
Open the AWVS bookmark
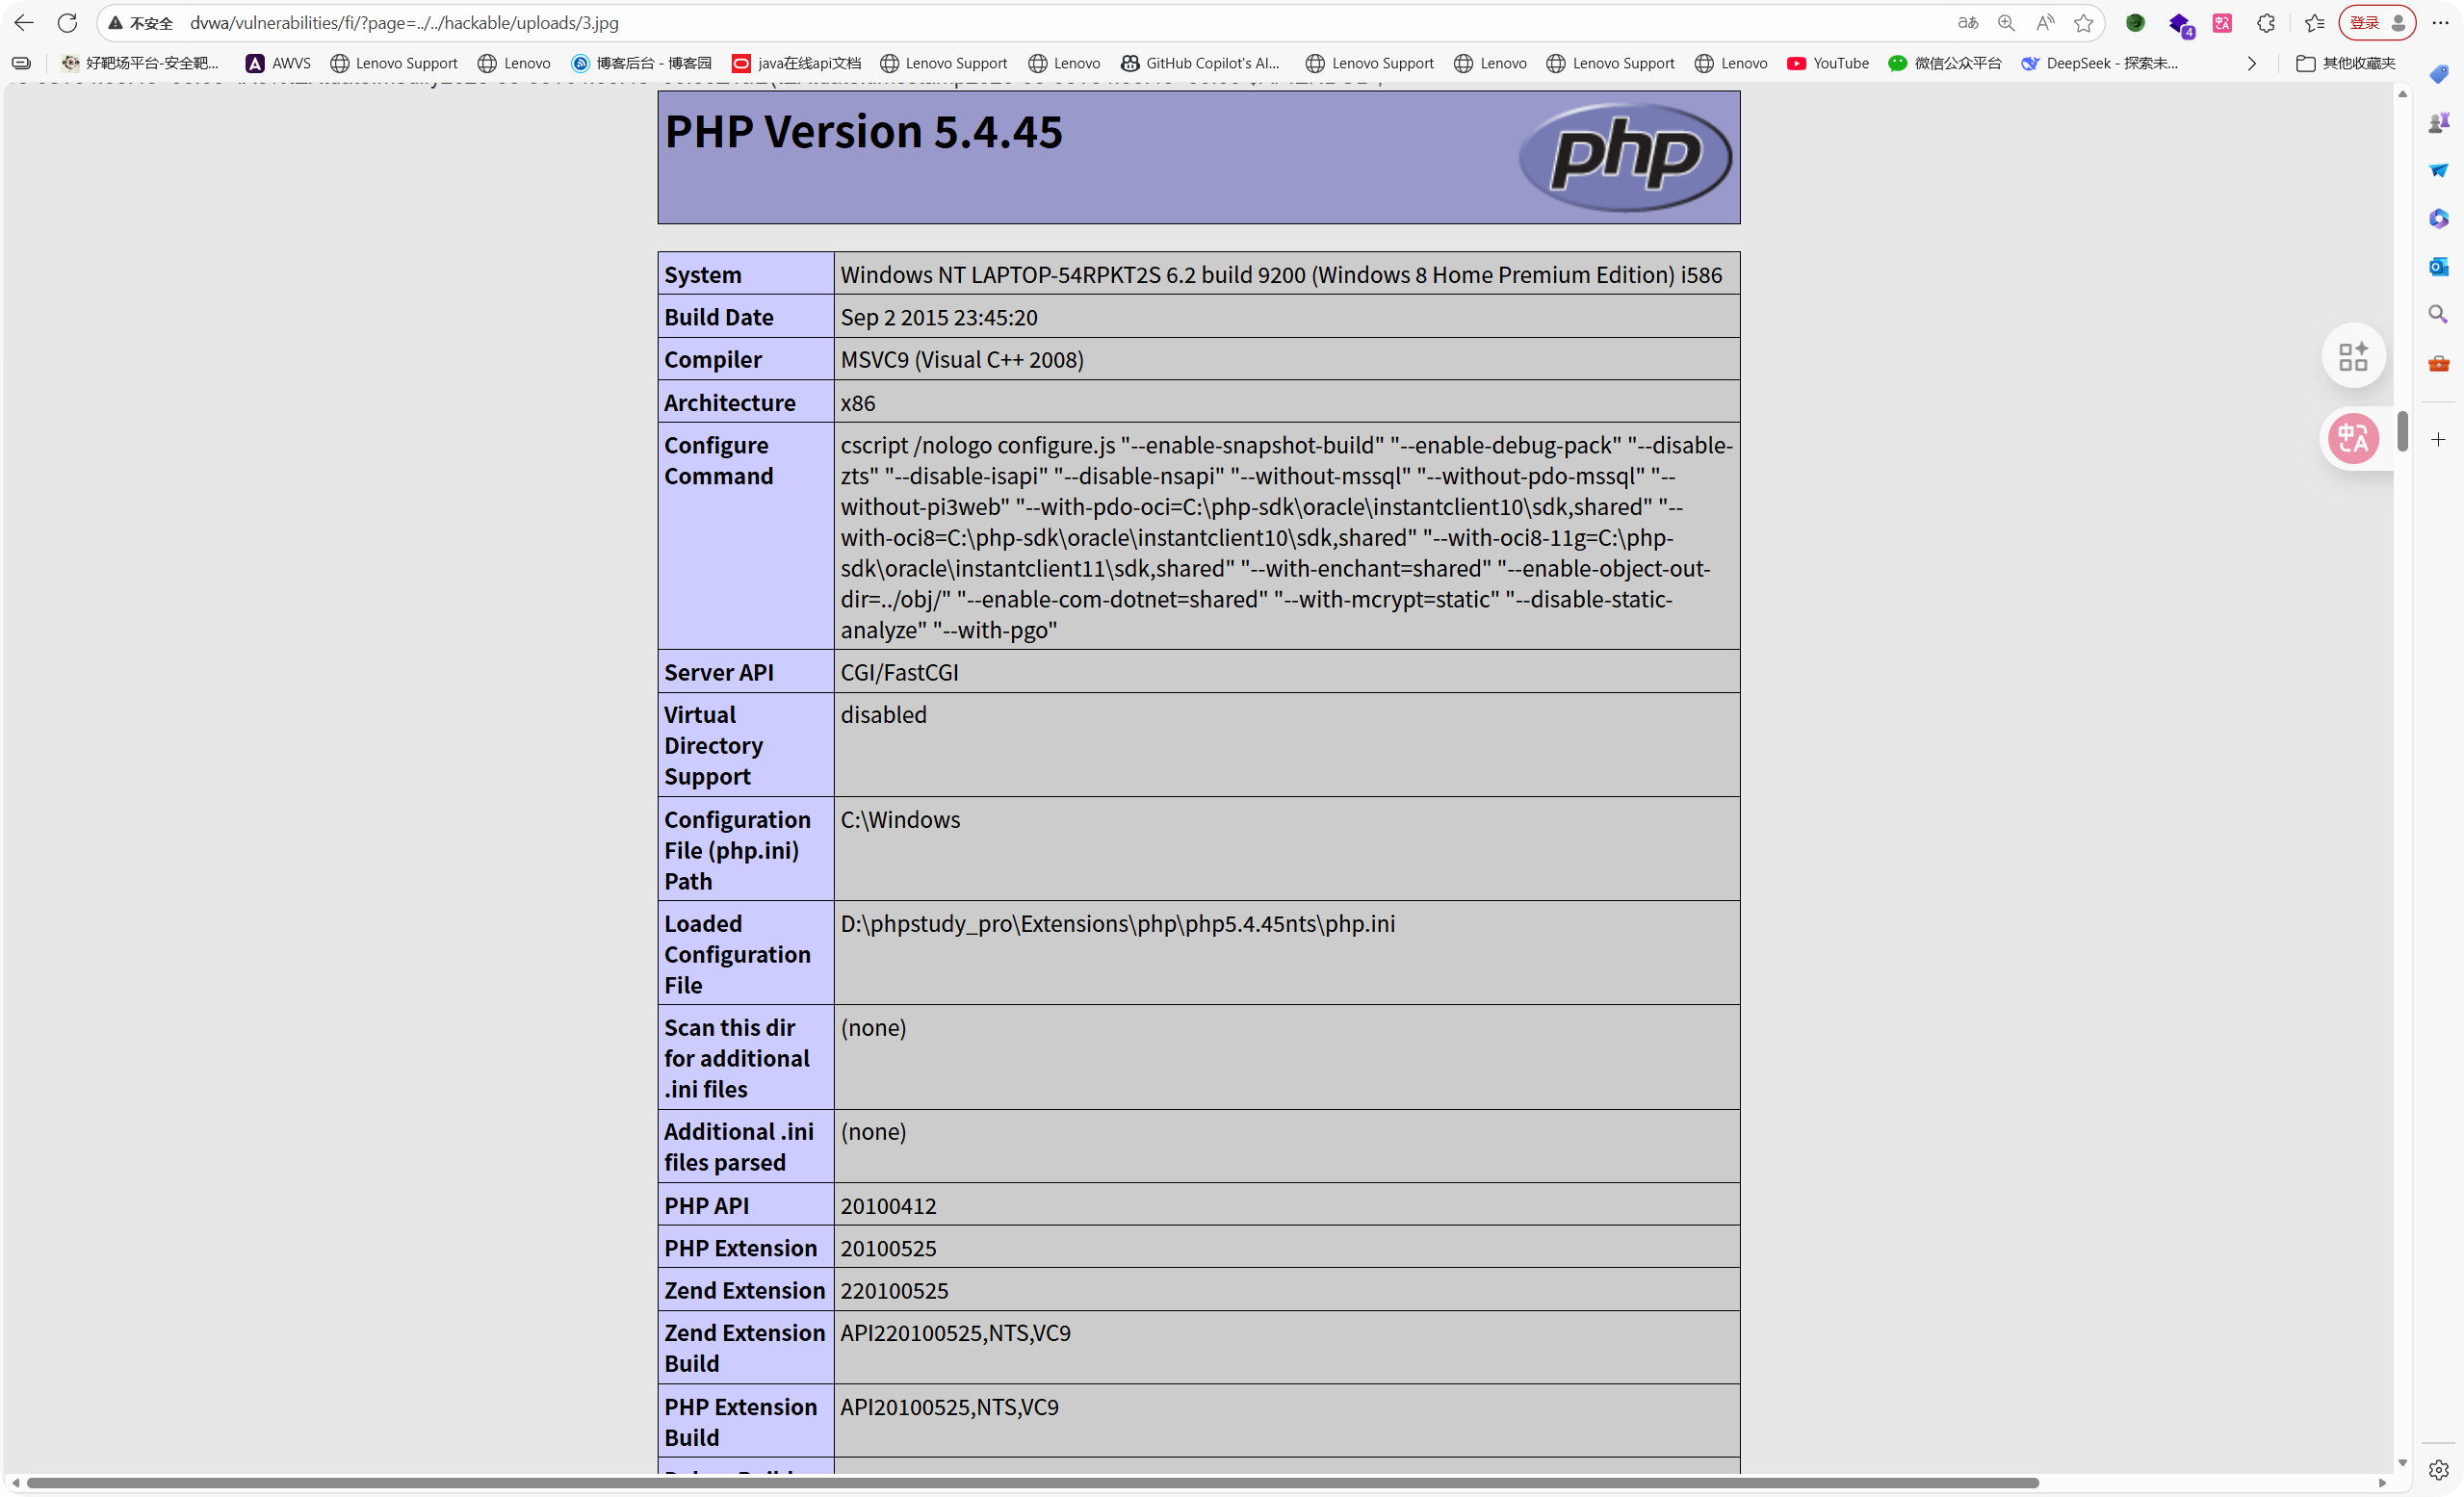(279, 63)
